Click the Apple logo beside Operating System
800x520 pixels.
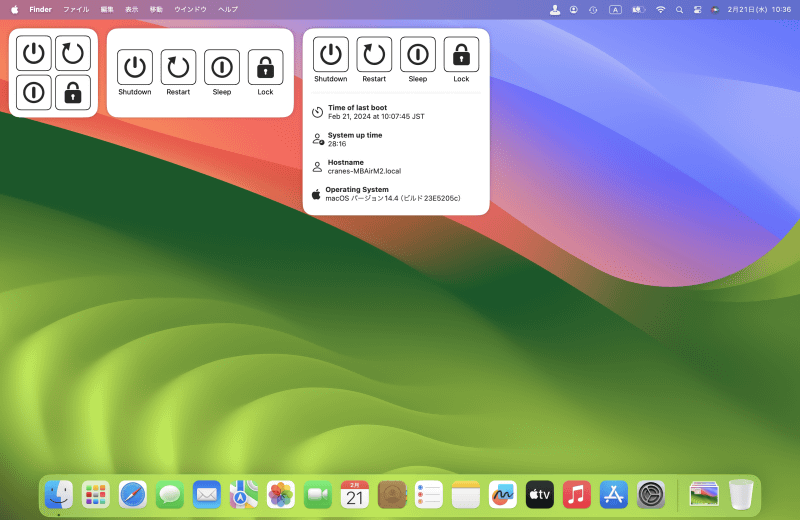[x=316, y=194]
